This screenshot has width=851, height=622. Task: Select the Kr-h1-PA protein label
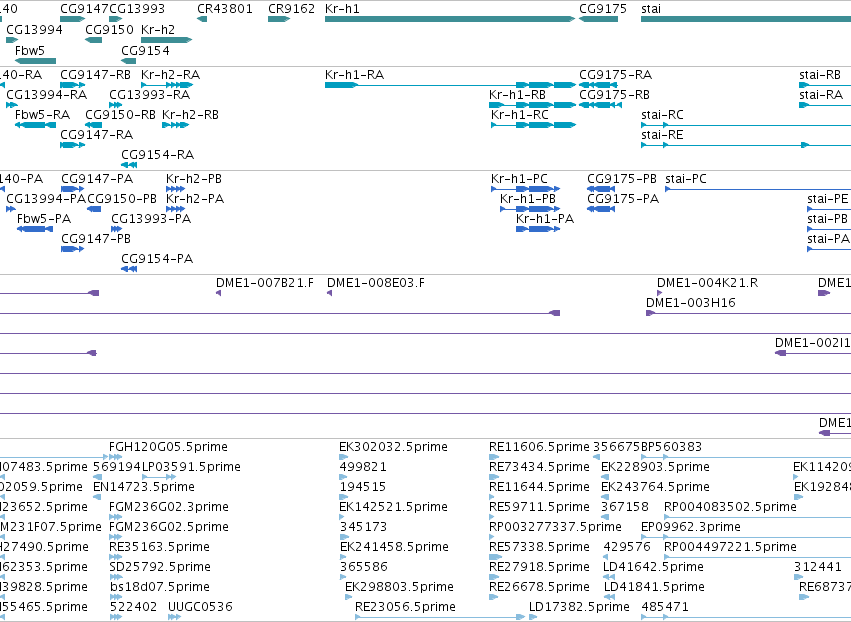(x=545, y=219)
